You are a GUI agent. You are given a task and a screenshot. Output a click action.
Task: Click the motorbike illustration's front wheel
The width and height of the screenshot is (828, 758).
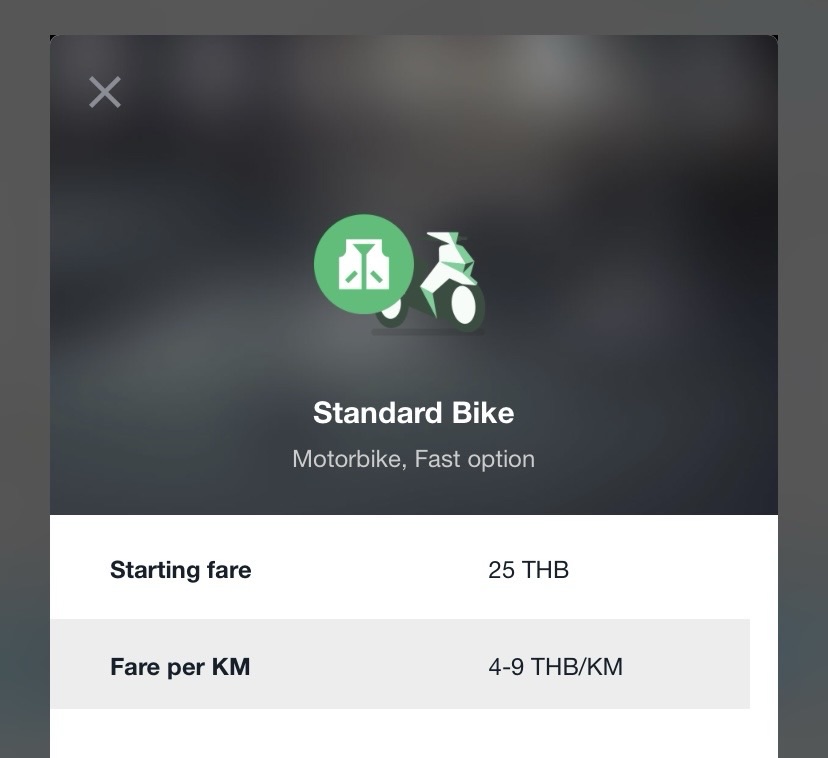[464, 303]
